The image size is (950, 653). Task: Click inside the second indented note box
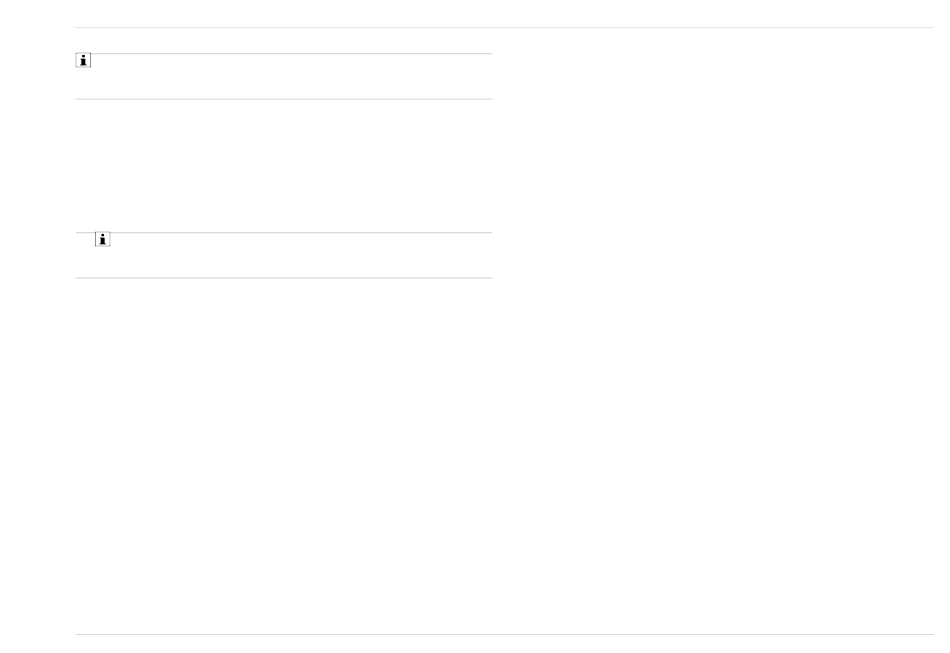click(x=284, y=255)
